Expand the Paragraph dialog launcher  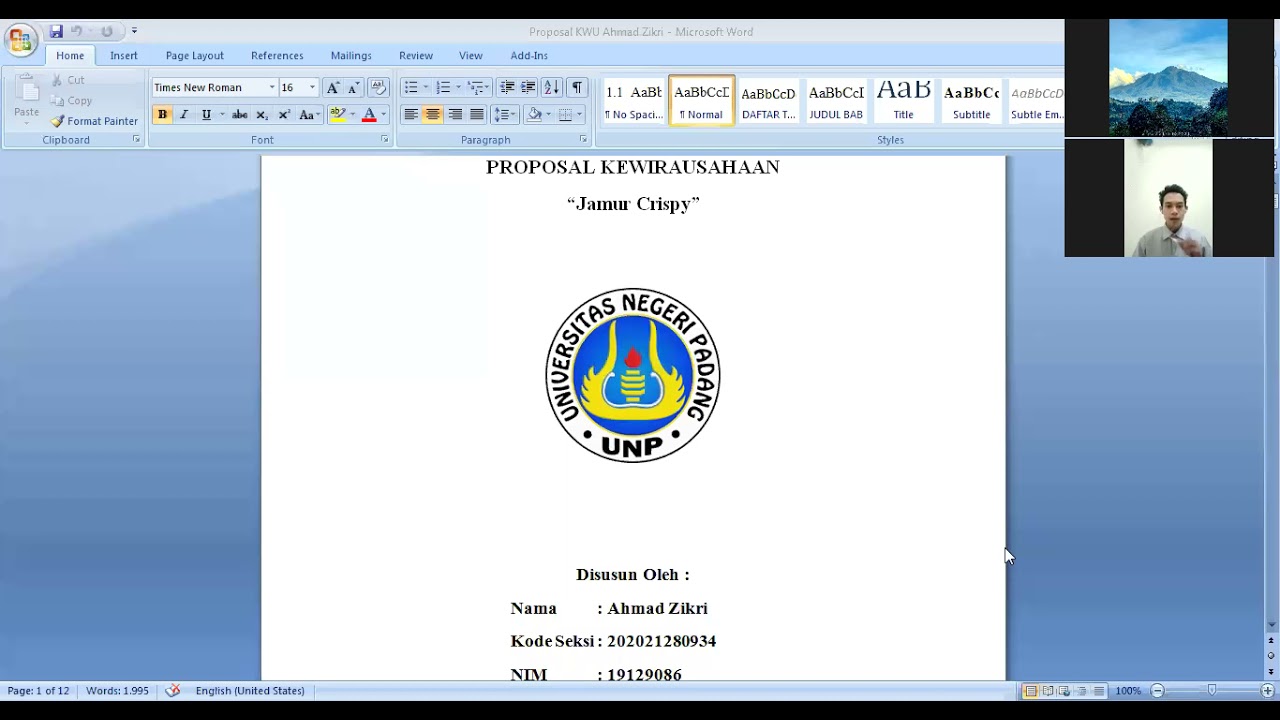(x=583, y=140)
